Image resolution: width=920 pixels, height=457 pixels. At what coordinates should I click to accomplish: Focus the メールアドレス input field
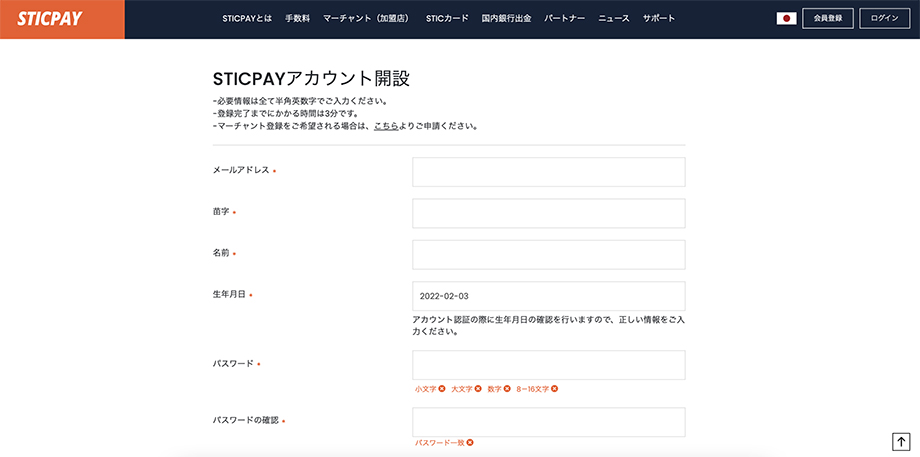(549, 172)
